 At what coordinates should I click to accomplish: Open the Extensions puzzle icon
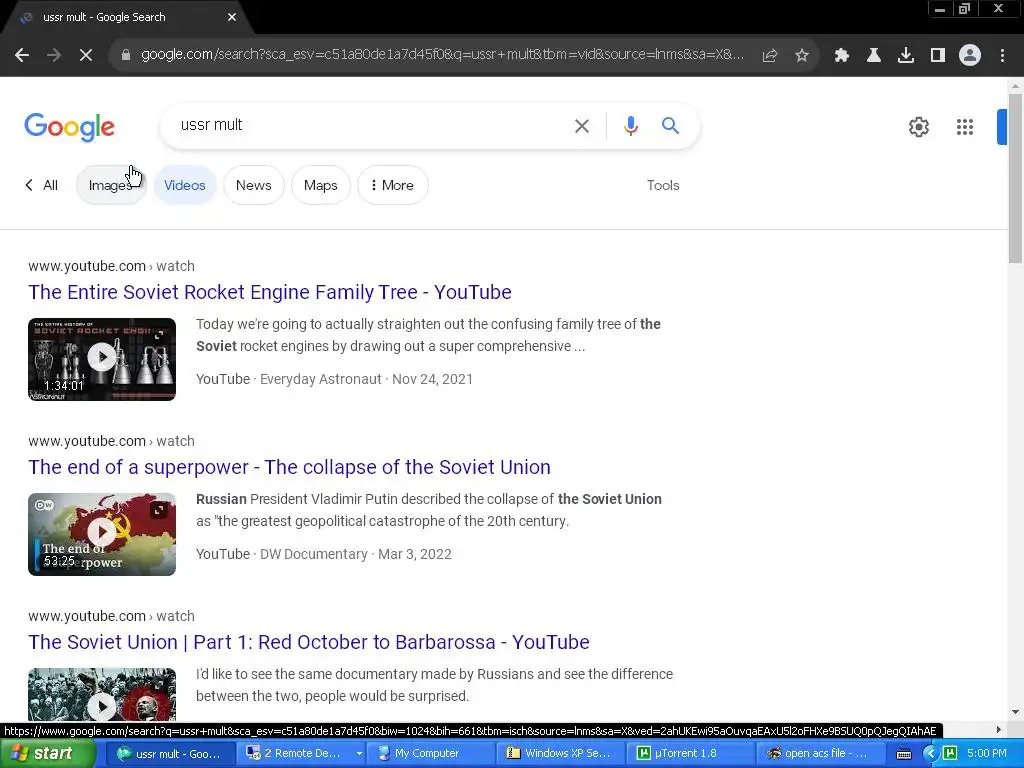pyautogui.click(x=842, y=56)
